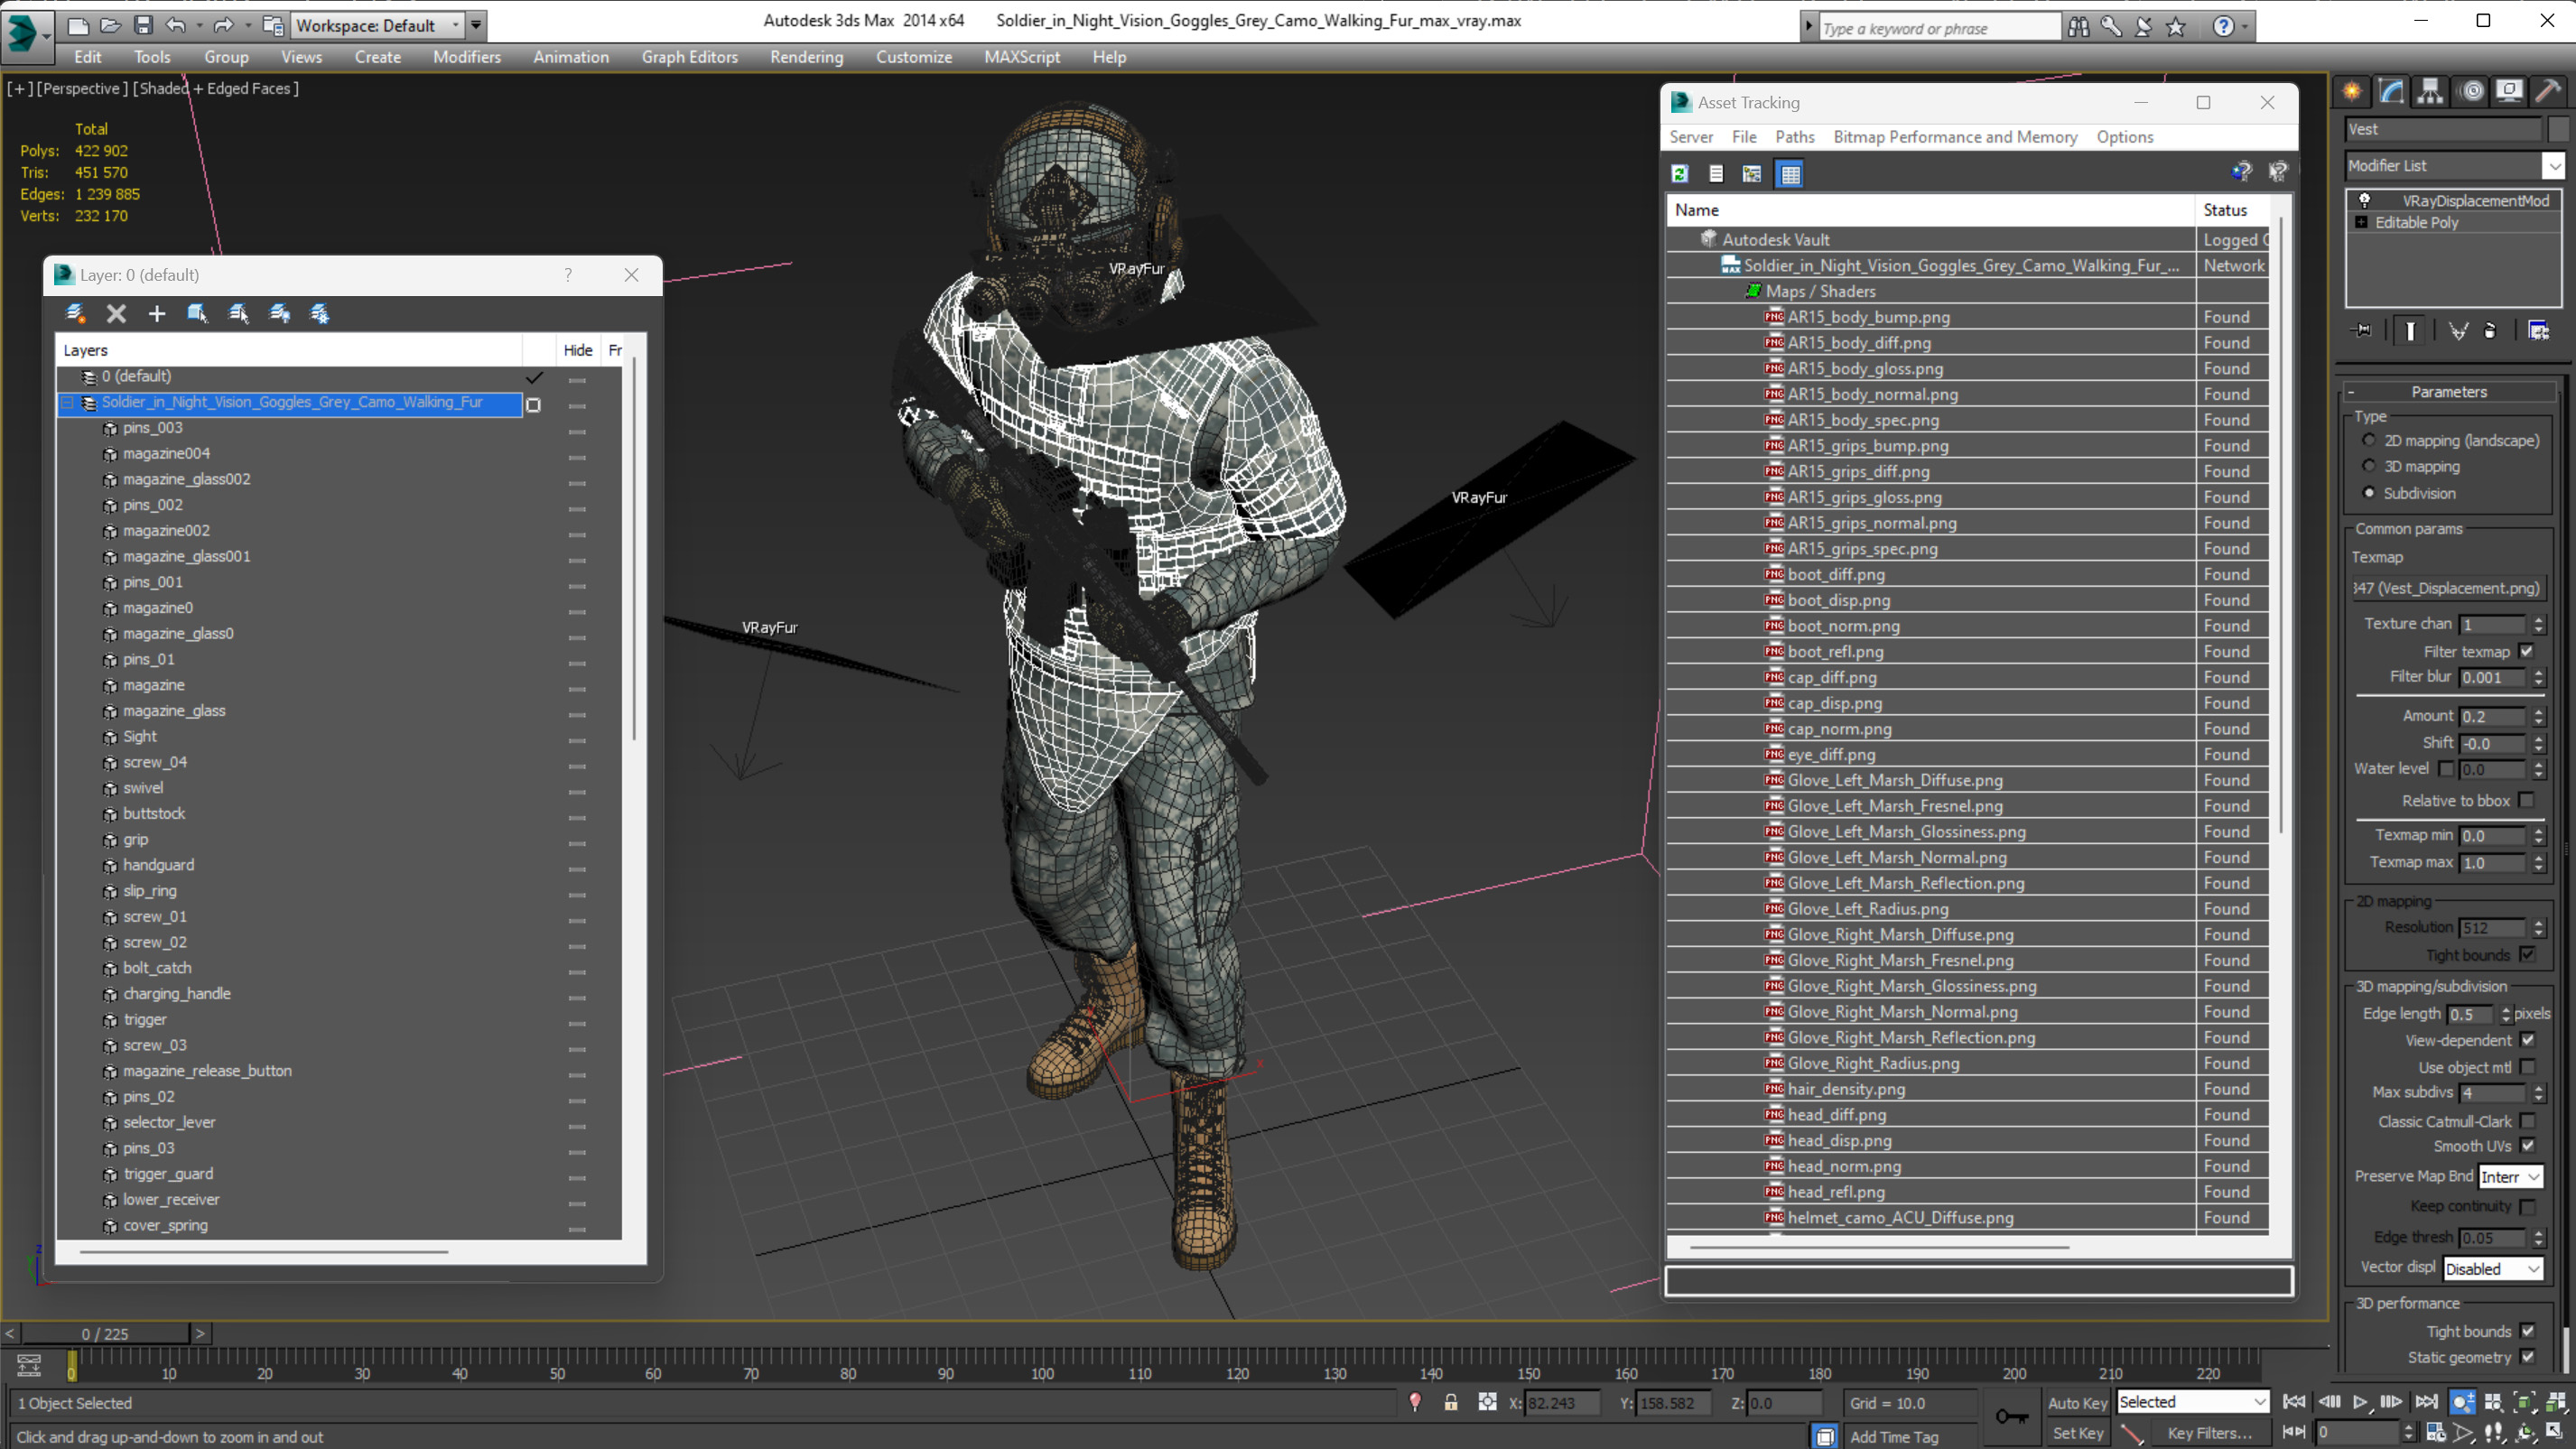This screenshot has height=1449, width=2576.
Task: Click the Pin Stack icon under the modifier stack
Action: [2362, 331]
